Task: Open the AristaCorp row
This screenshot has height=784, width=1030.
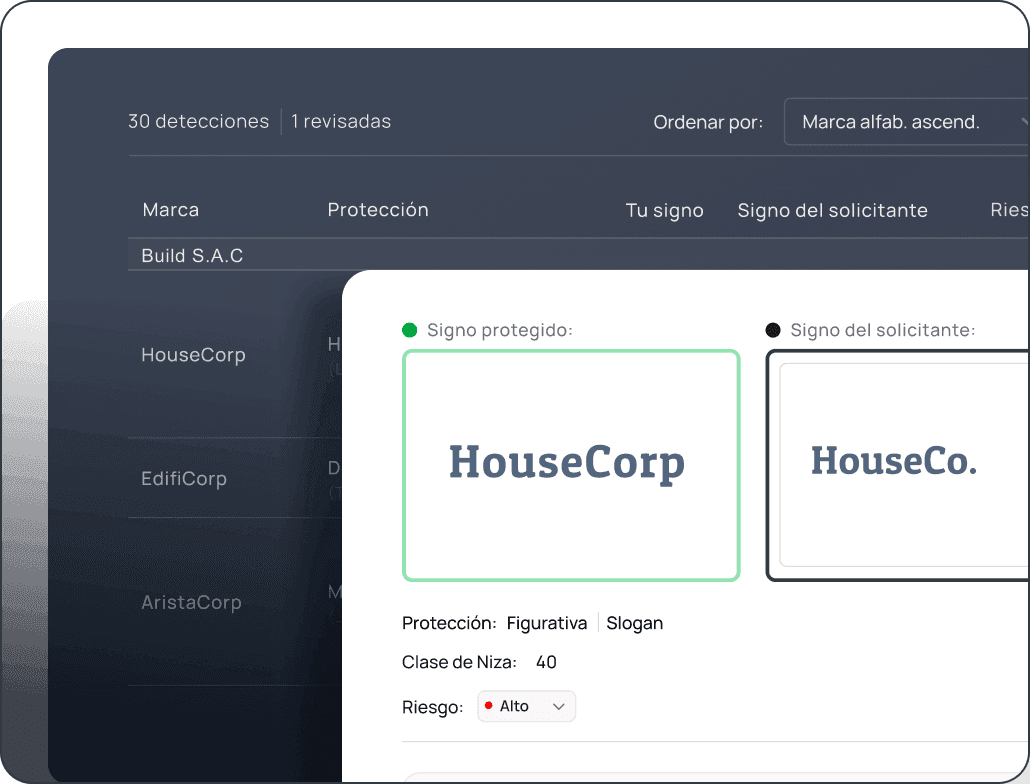Action: (x=191, y=602)
